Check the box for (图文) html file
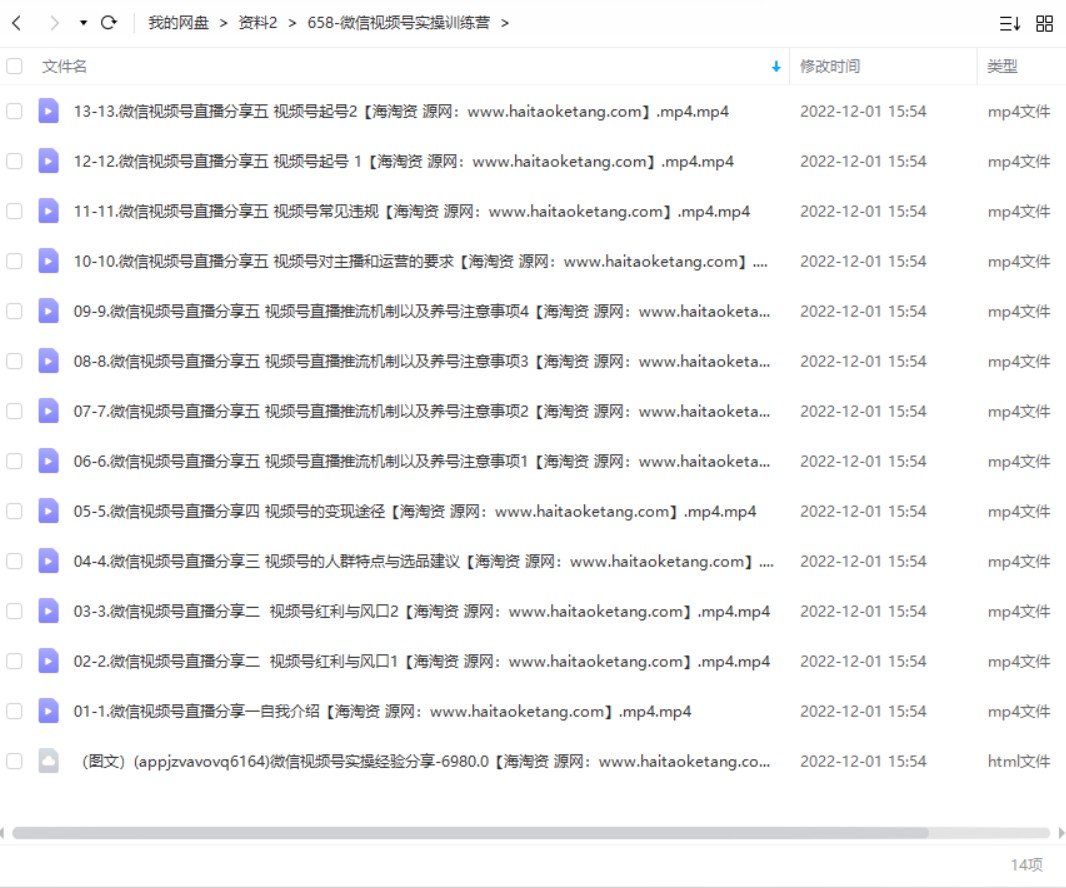The height and width of the screenshot is (888, 1066). (x=14, y=761)
